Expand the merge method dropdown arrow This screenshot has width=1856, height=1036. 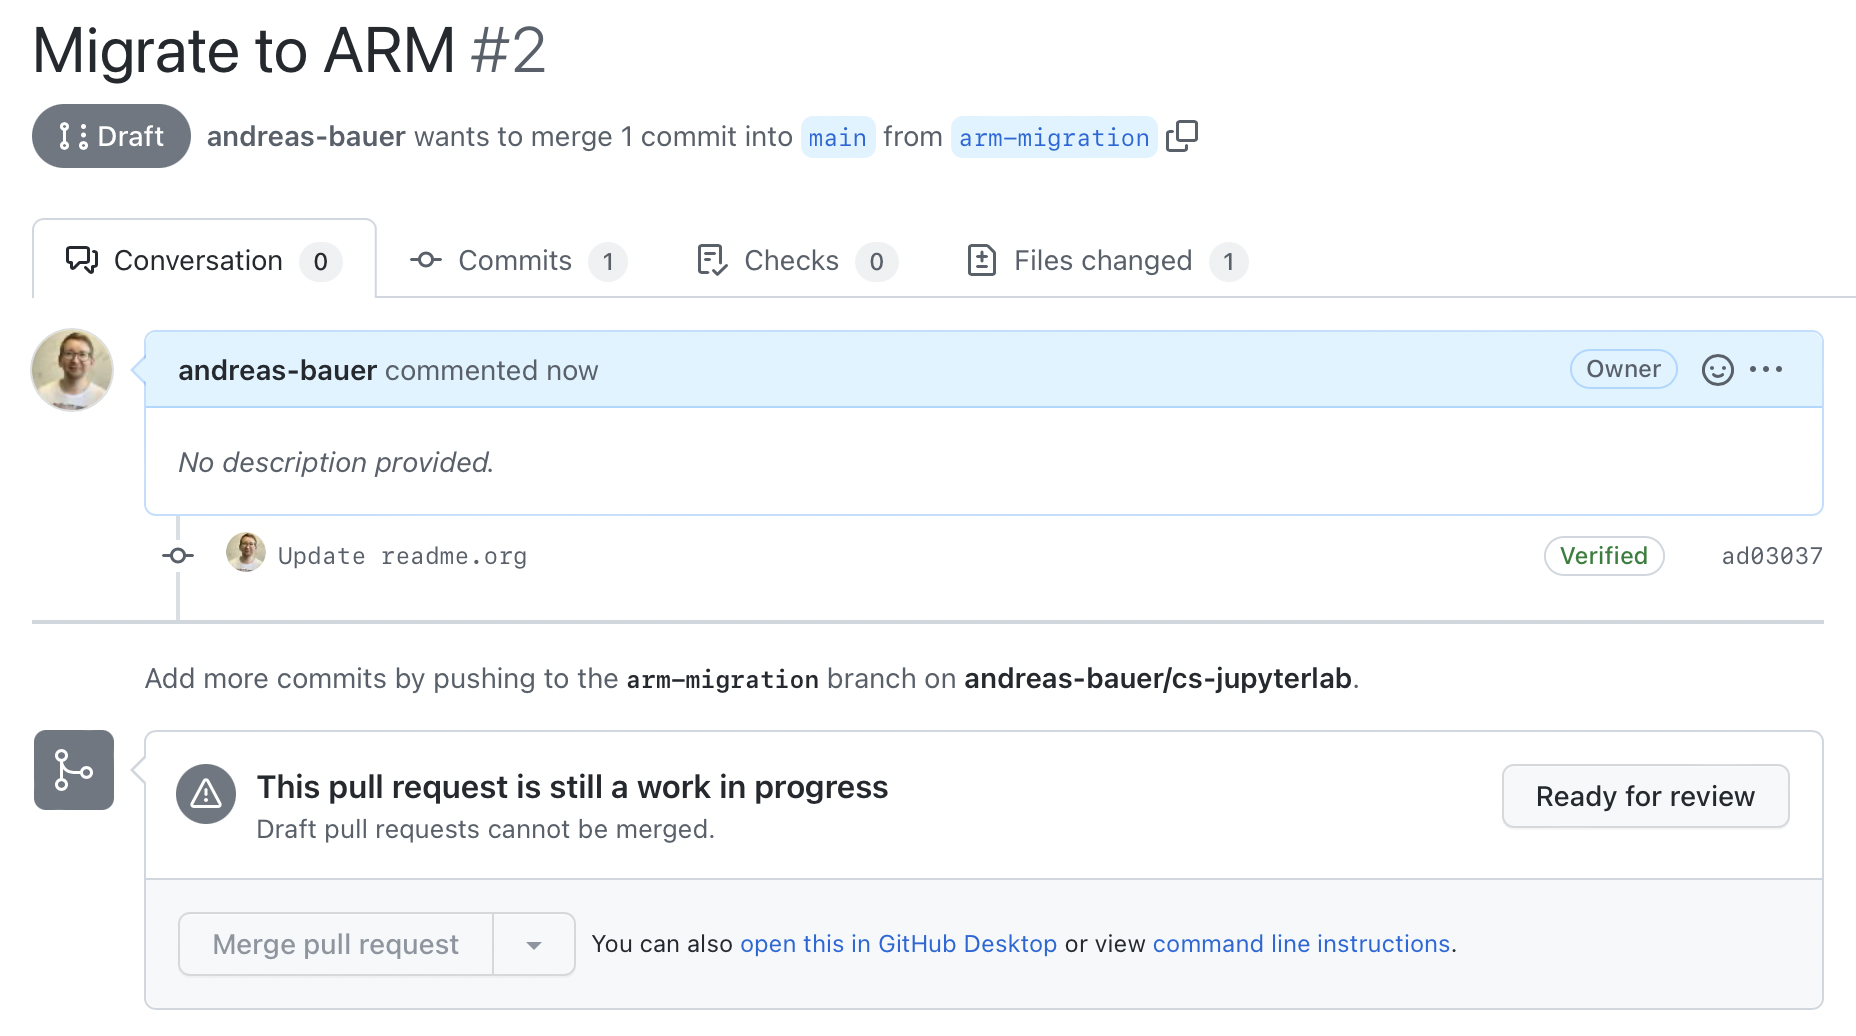coord(534,944)
